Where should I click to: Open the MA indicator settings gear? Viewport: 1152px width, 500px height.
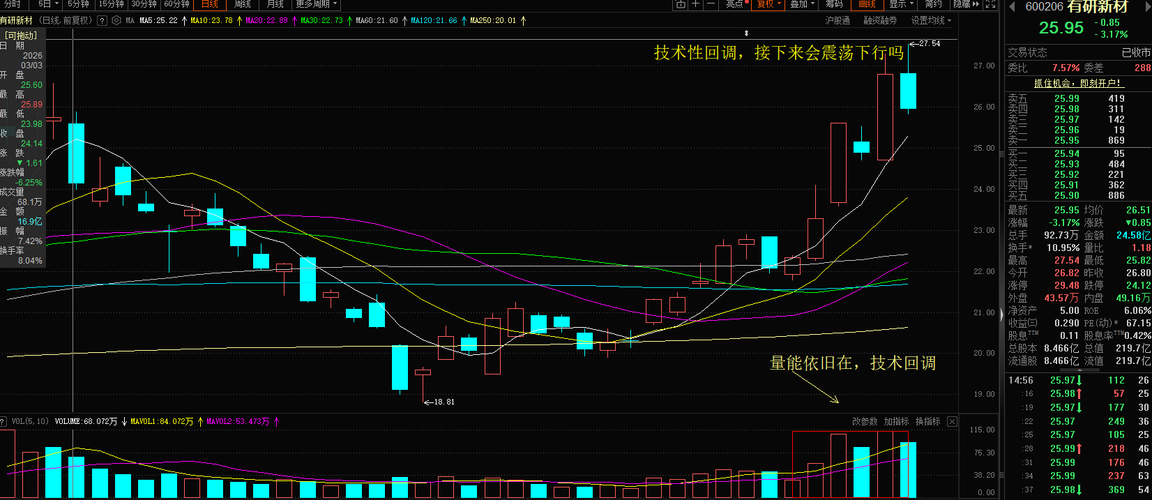coord(116,21)
